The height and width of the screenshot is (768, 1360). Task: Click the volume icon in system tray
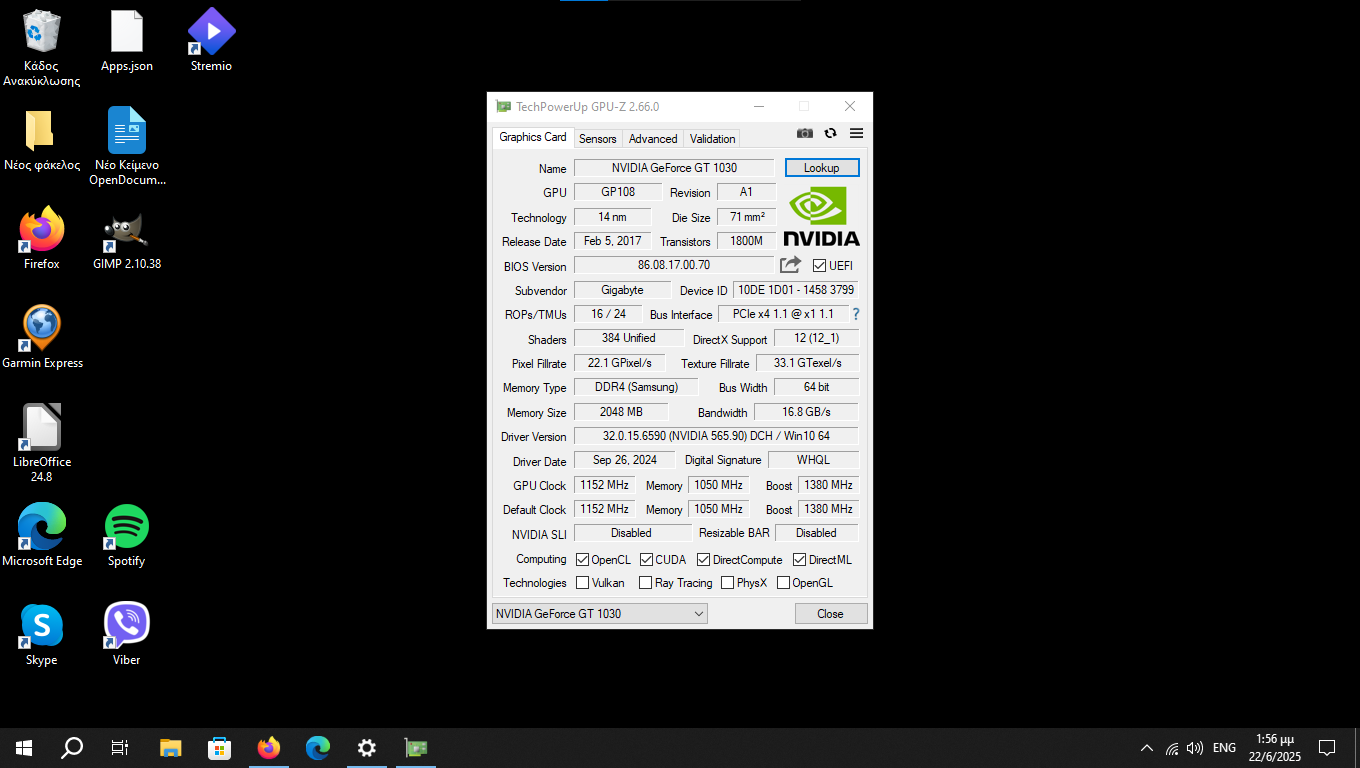(x=1195, y=748)
